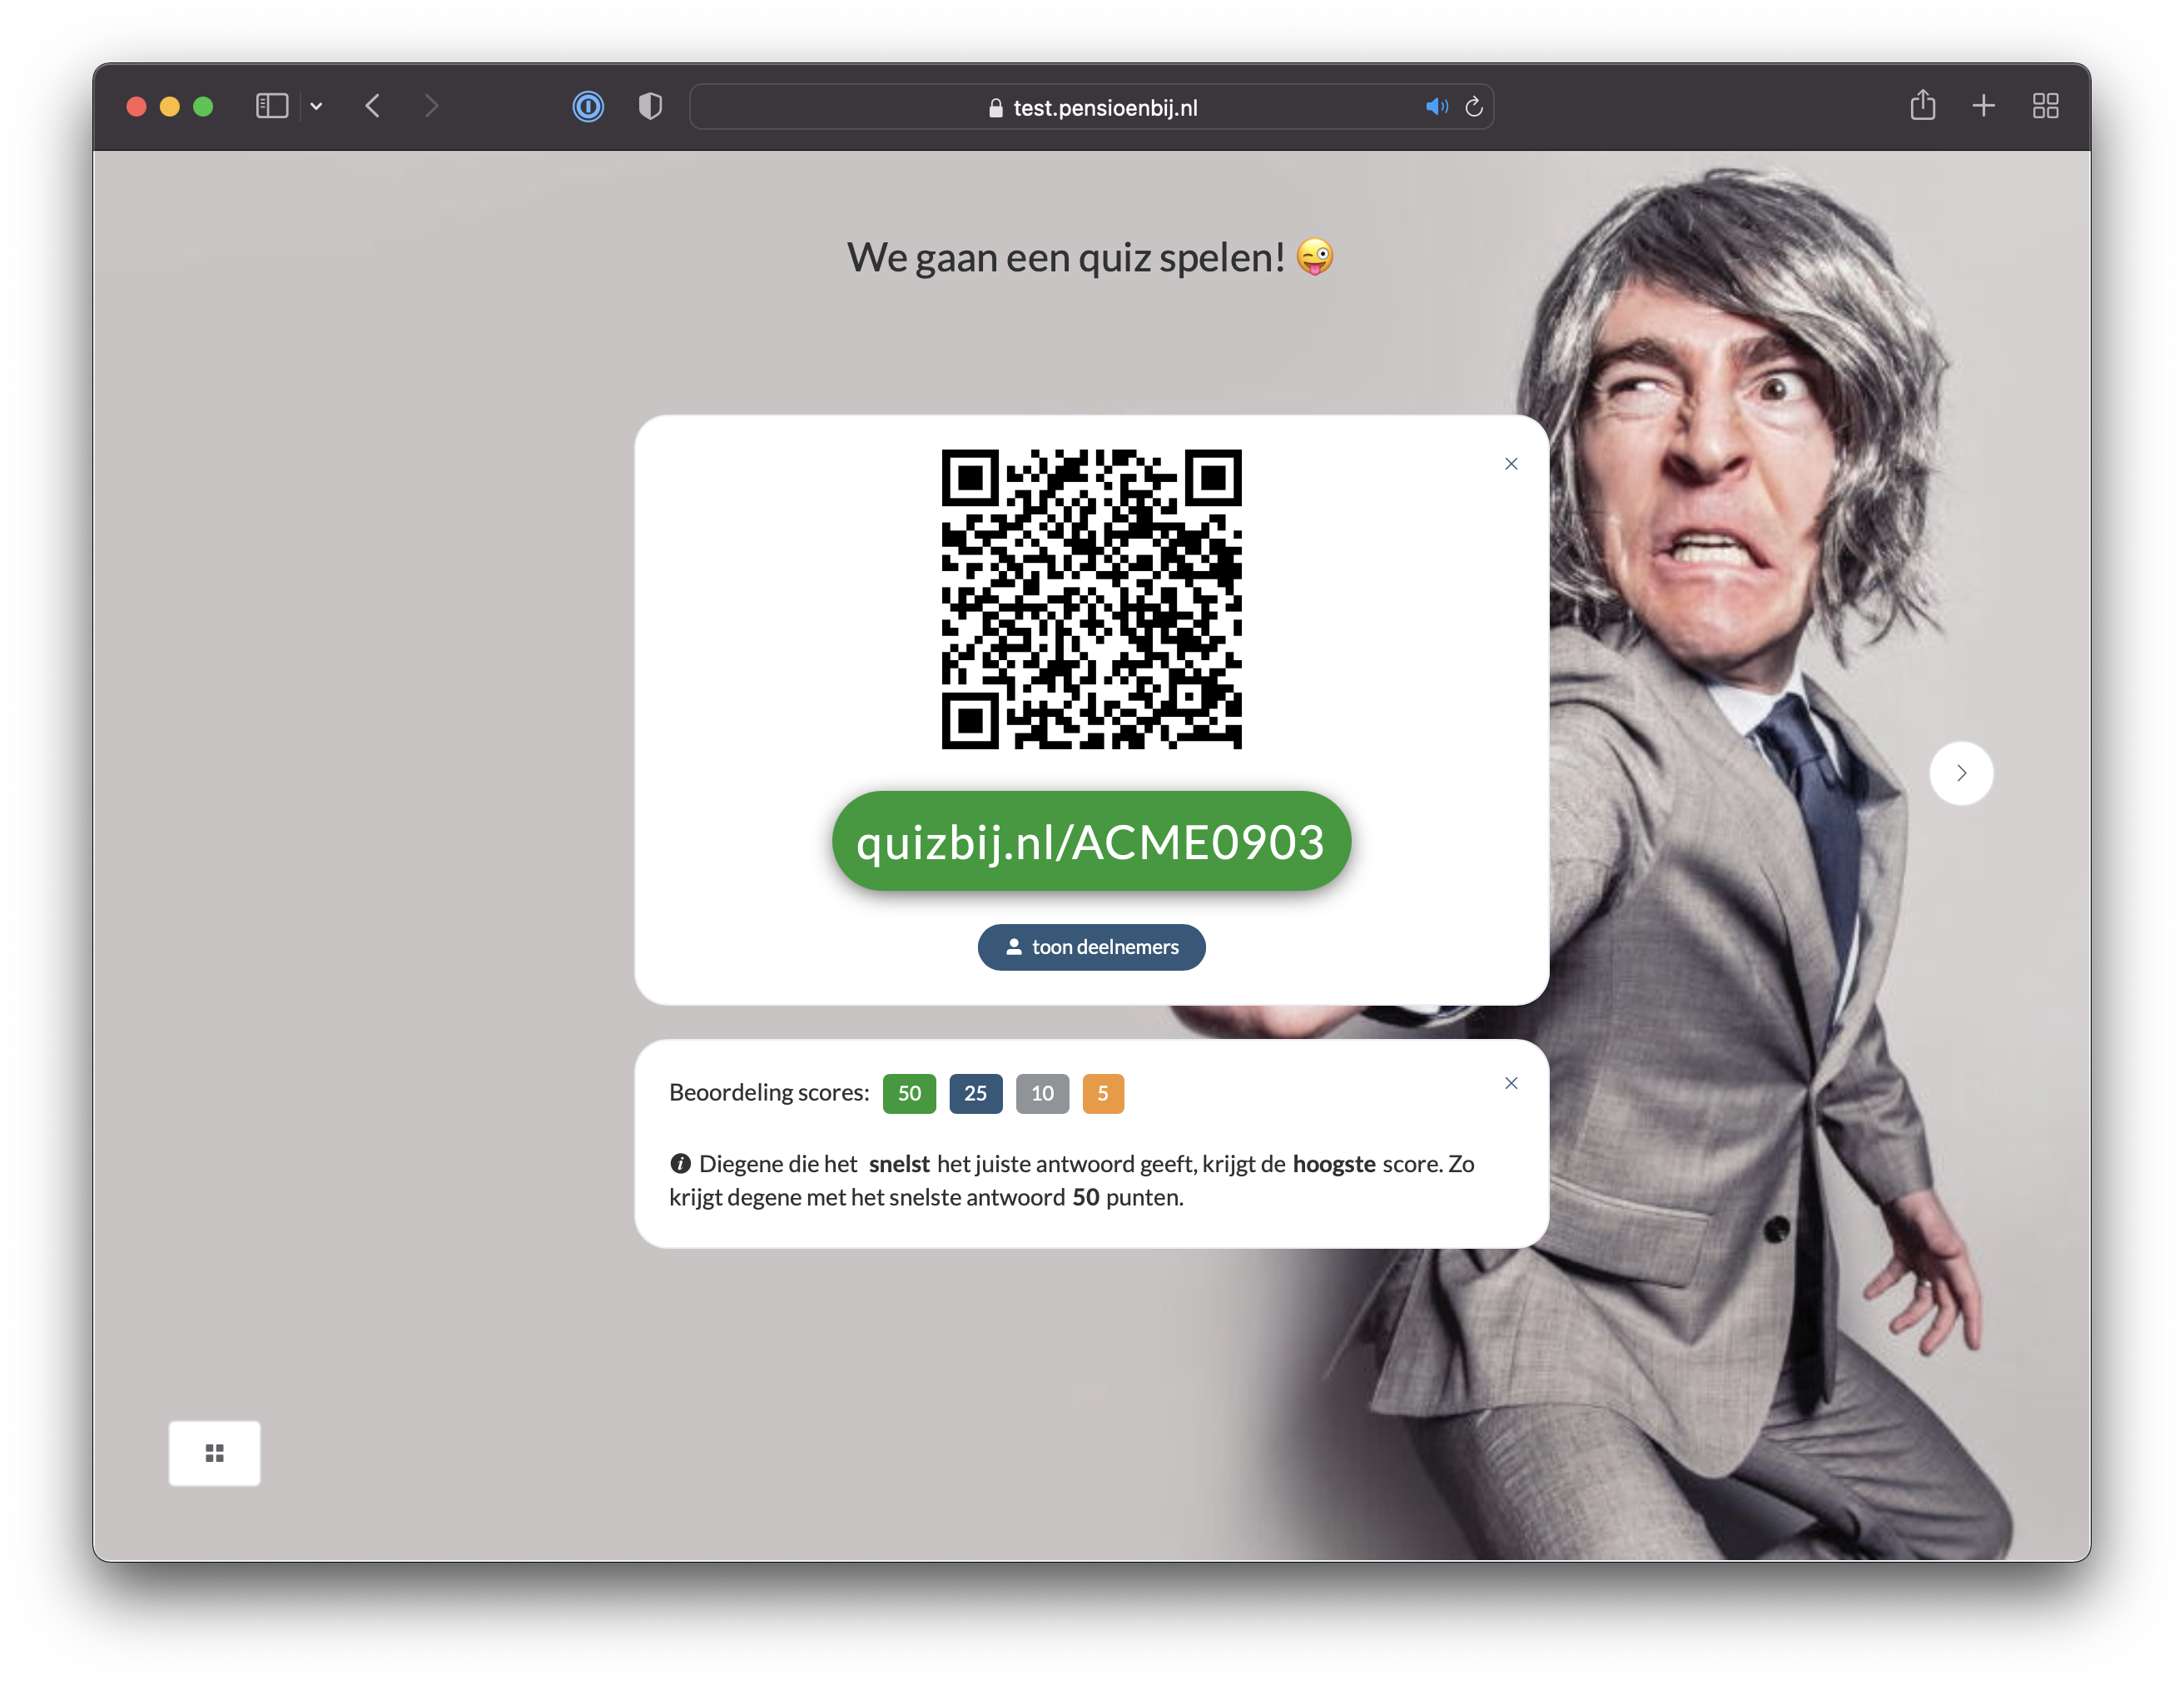Click the heading 'We gaan een quiz spelen!'
Image resolution: width=2184 pixels, height=1685 pixels.
(x=1090, y=257)
